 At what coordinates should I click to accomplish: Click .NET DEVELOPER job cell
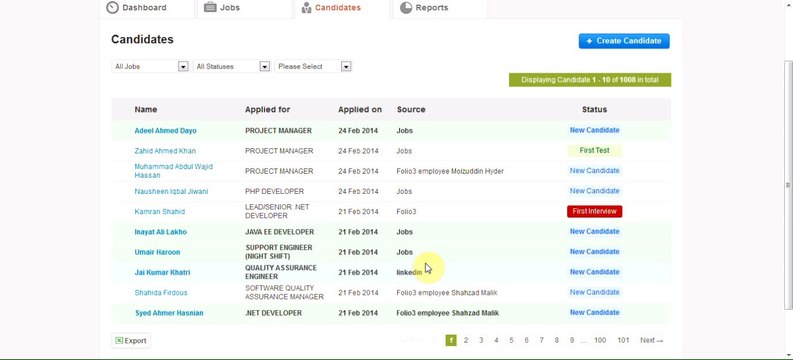[x=274, y=312]
